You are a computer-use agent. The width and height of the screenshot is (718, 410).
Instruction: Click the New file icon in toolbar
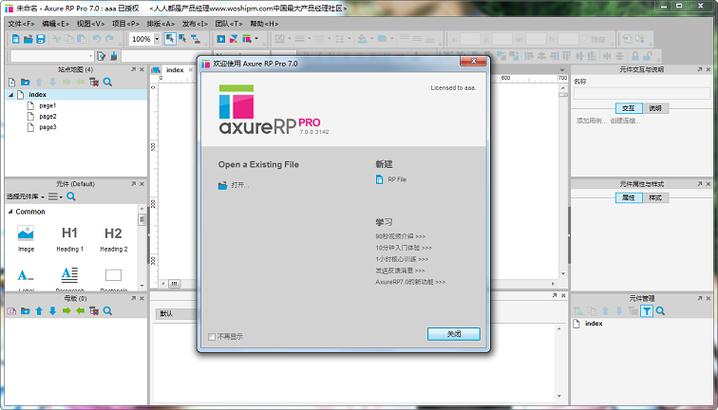[16, 39]
